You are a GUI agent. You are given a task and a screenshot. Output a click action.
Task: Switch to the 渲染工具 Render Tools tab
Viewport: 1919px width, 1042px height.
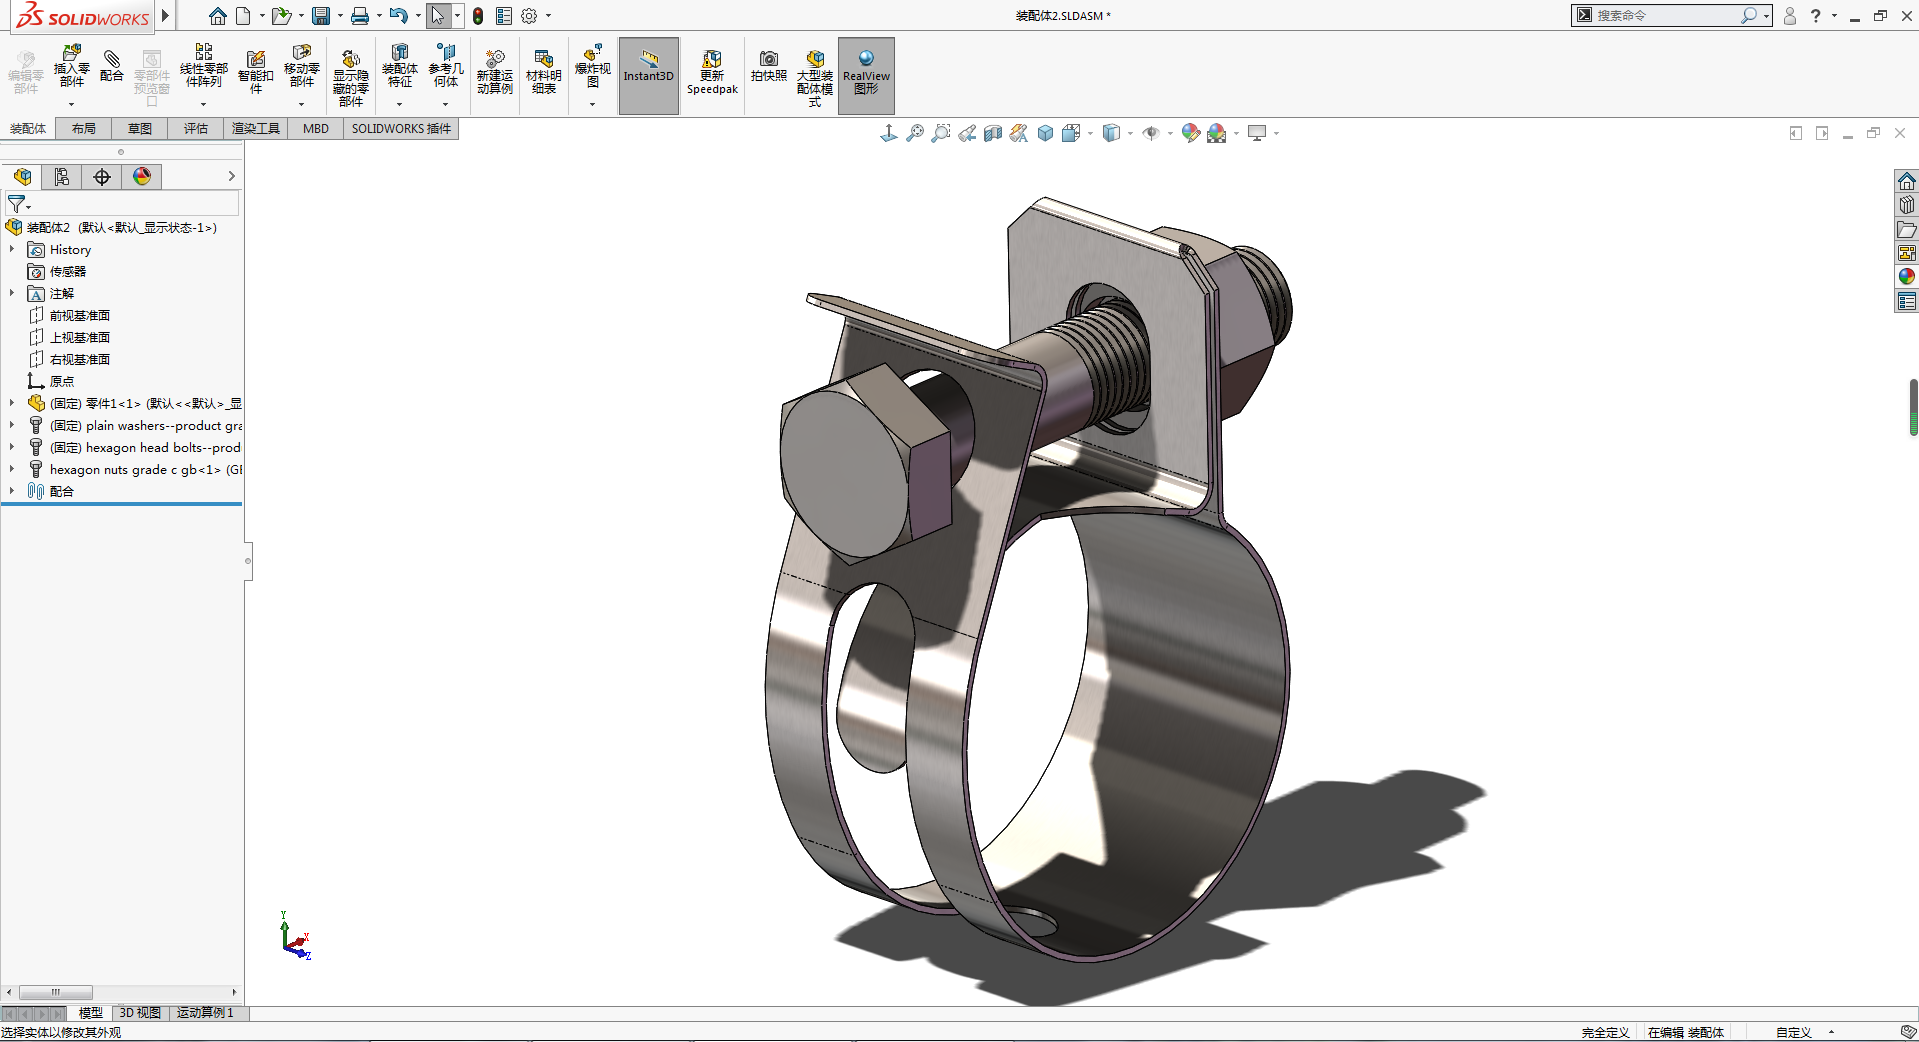[x=256, y=128]
